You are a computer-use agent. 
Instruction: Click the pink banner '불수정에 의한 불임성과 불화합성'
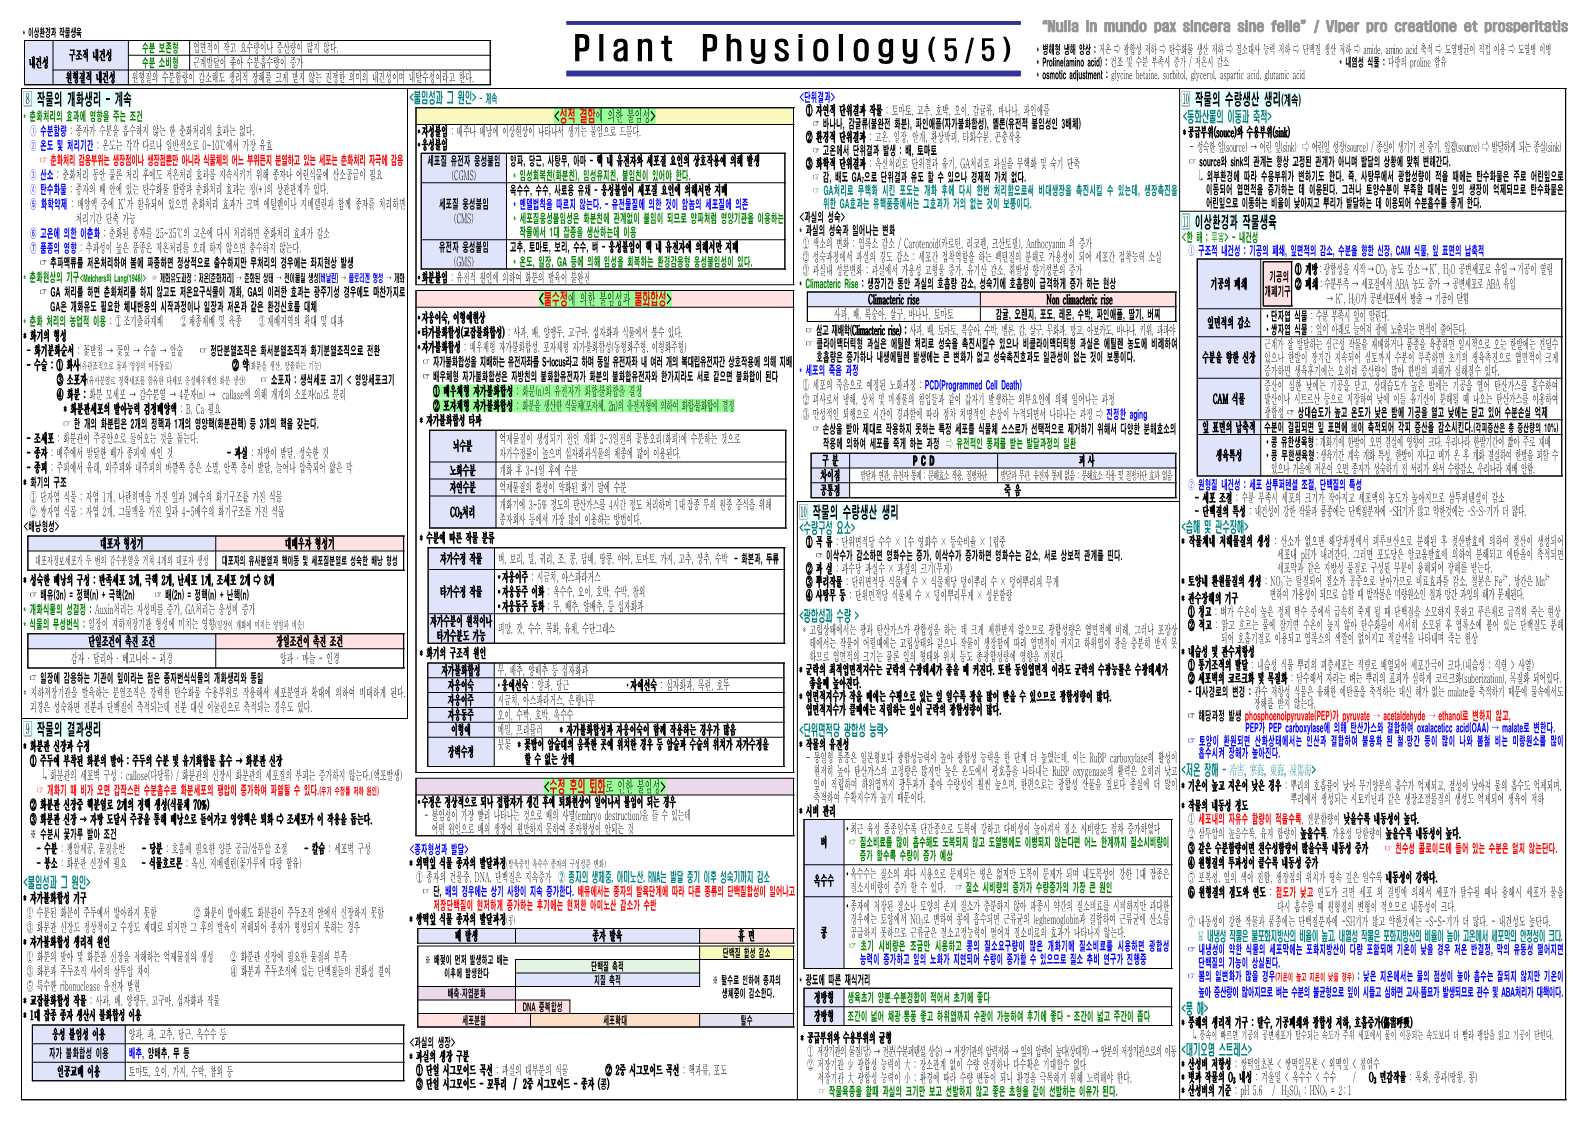point(604,298)
